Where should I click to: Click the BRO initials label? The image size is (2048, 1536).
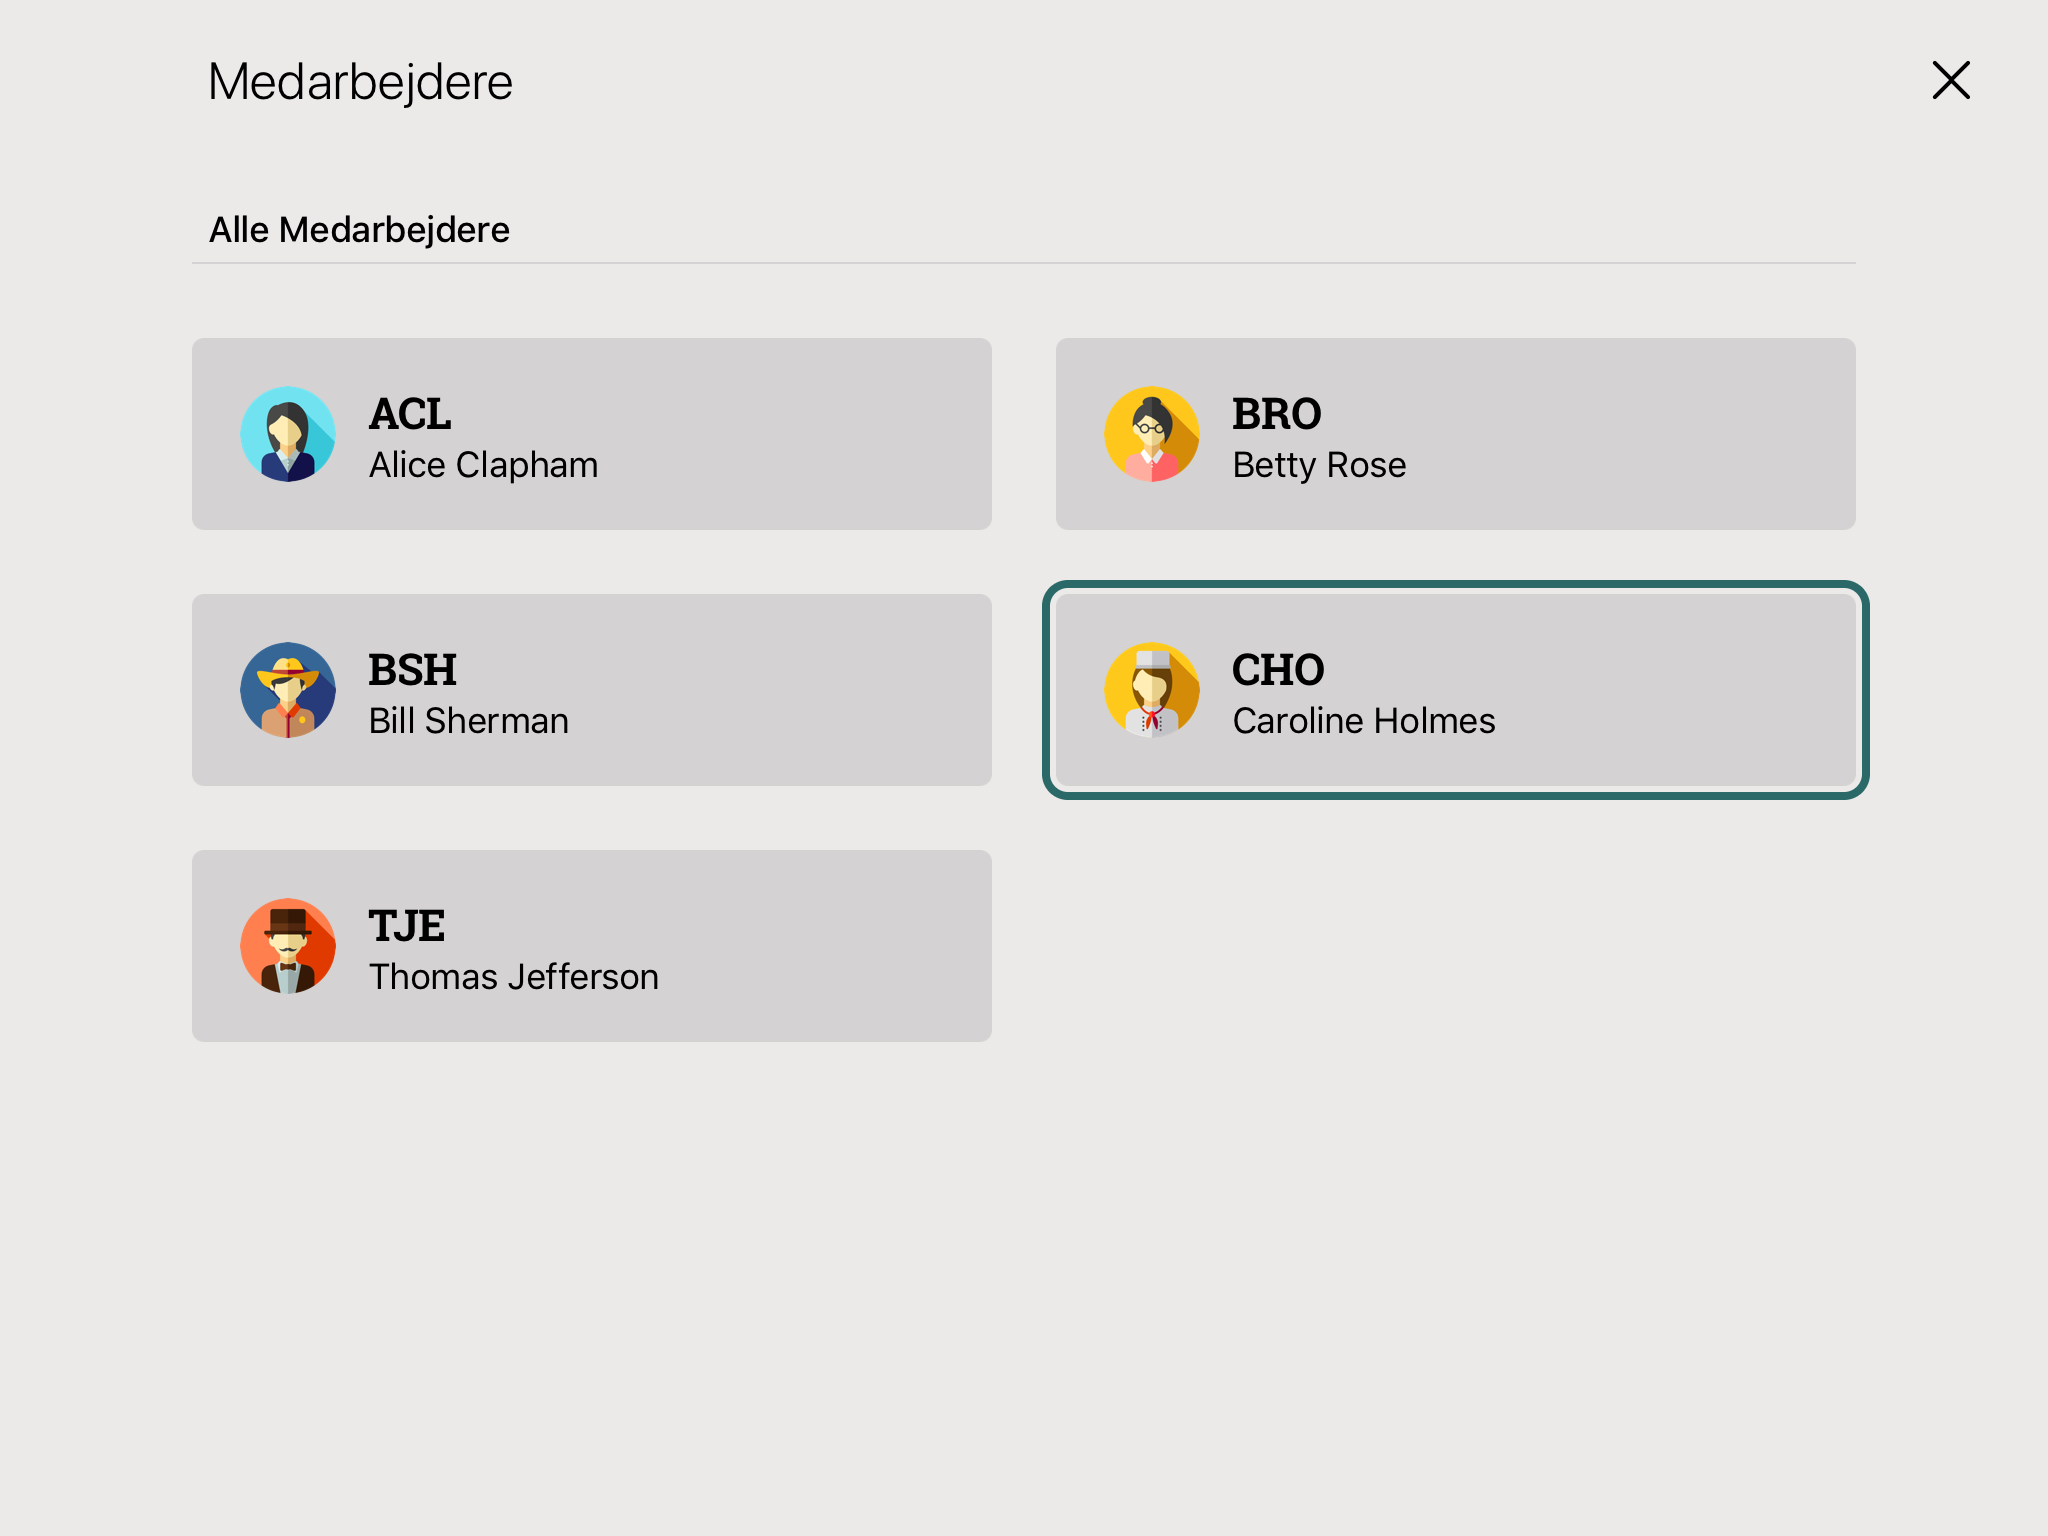click(x=1277, y=414)
